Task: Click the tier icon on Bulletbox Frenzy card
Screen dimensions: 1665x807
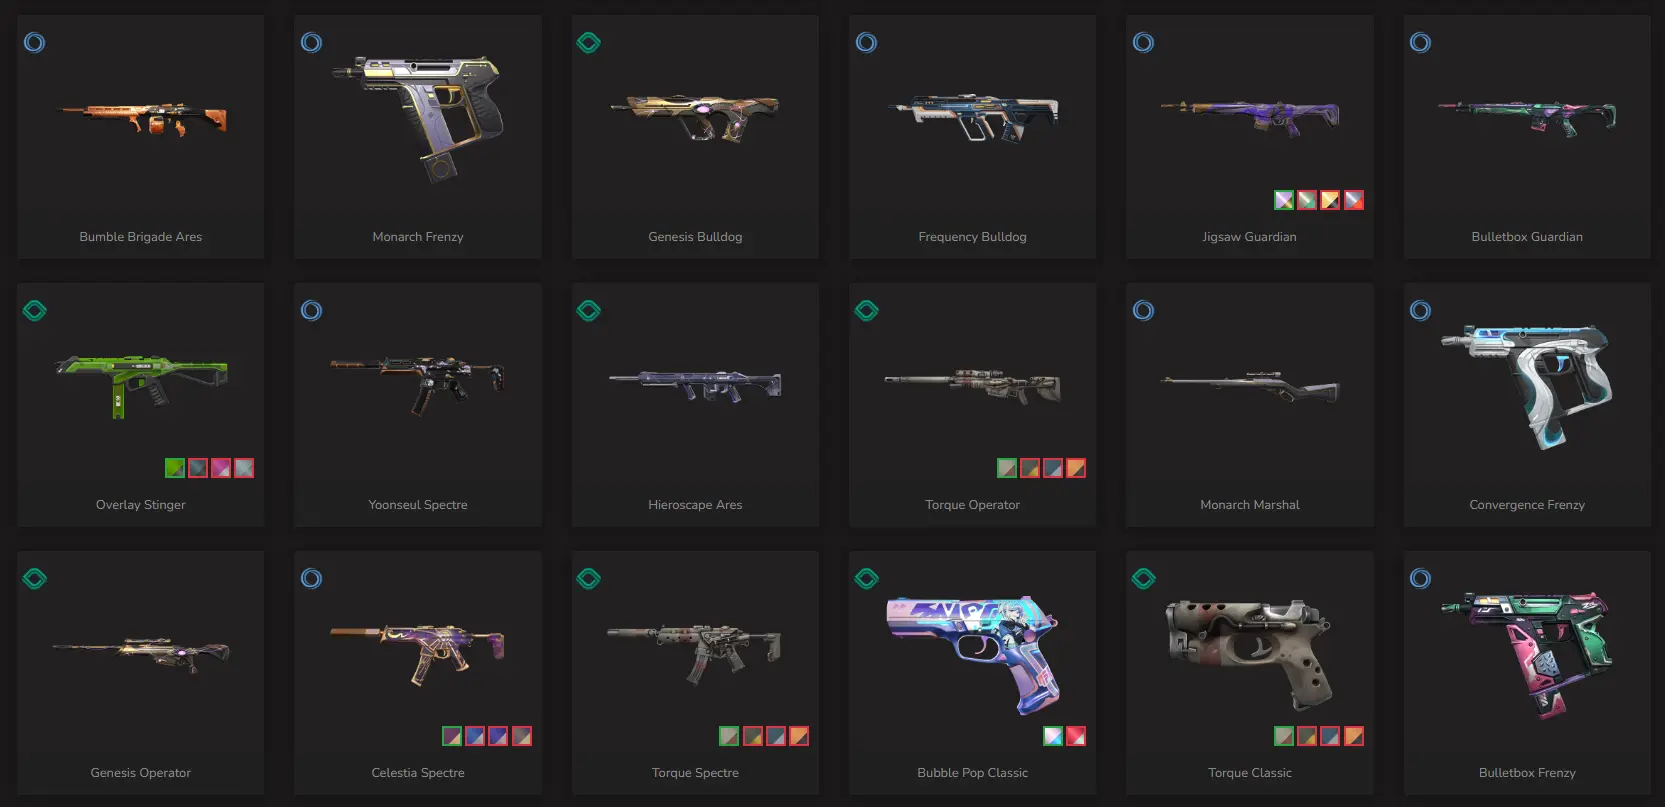Action: coord(1420,578)
